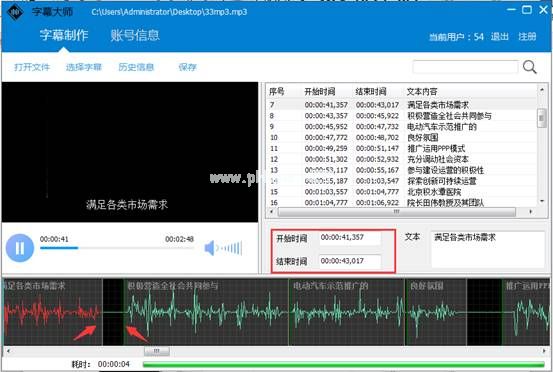Pause playback with the round pause button
The height and width of the screenshot is (372, 553).
(20, 248)
